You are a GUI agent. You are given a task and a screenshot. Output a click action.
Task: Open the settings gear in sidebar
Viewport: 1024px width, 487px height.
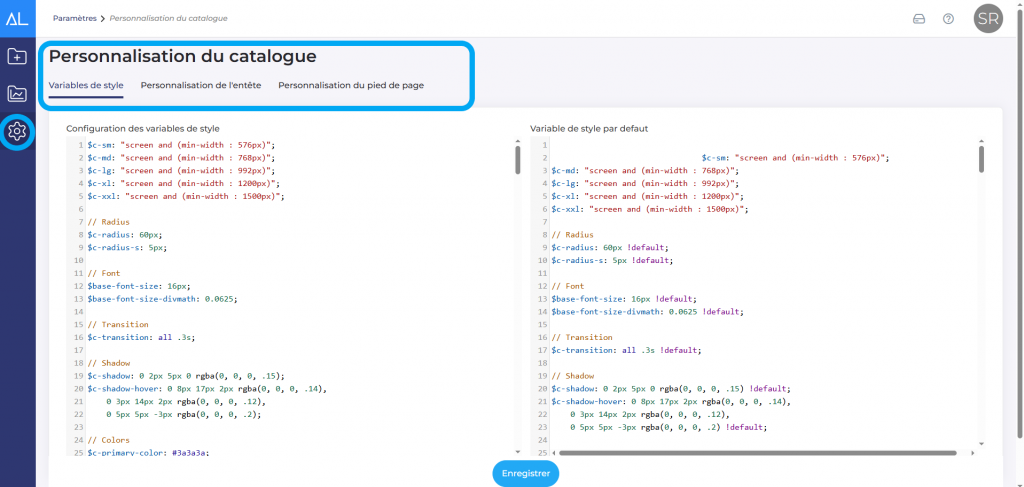pos(17,131)
